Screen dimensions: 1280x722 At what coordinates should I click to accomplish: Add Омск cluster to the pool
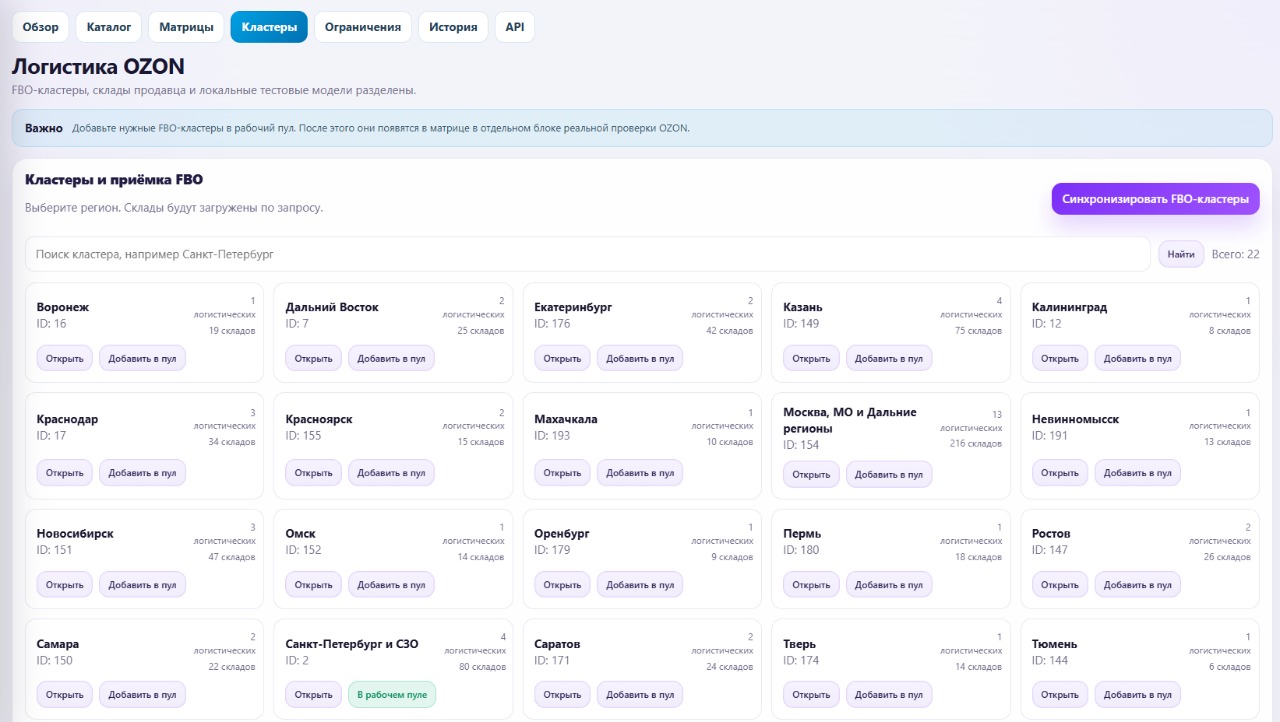pyautogui.click(x=391, y=585)
